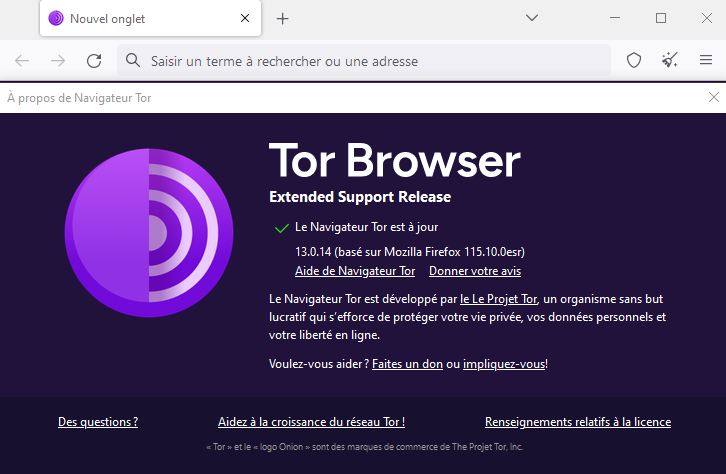The width and height of the screenshot is (726, 474).
Task: Open the Aide de Navigateur Tor link
Action: [x=355, y=271]
